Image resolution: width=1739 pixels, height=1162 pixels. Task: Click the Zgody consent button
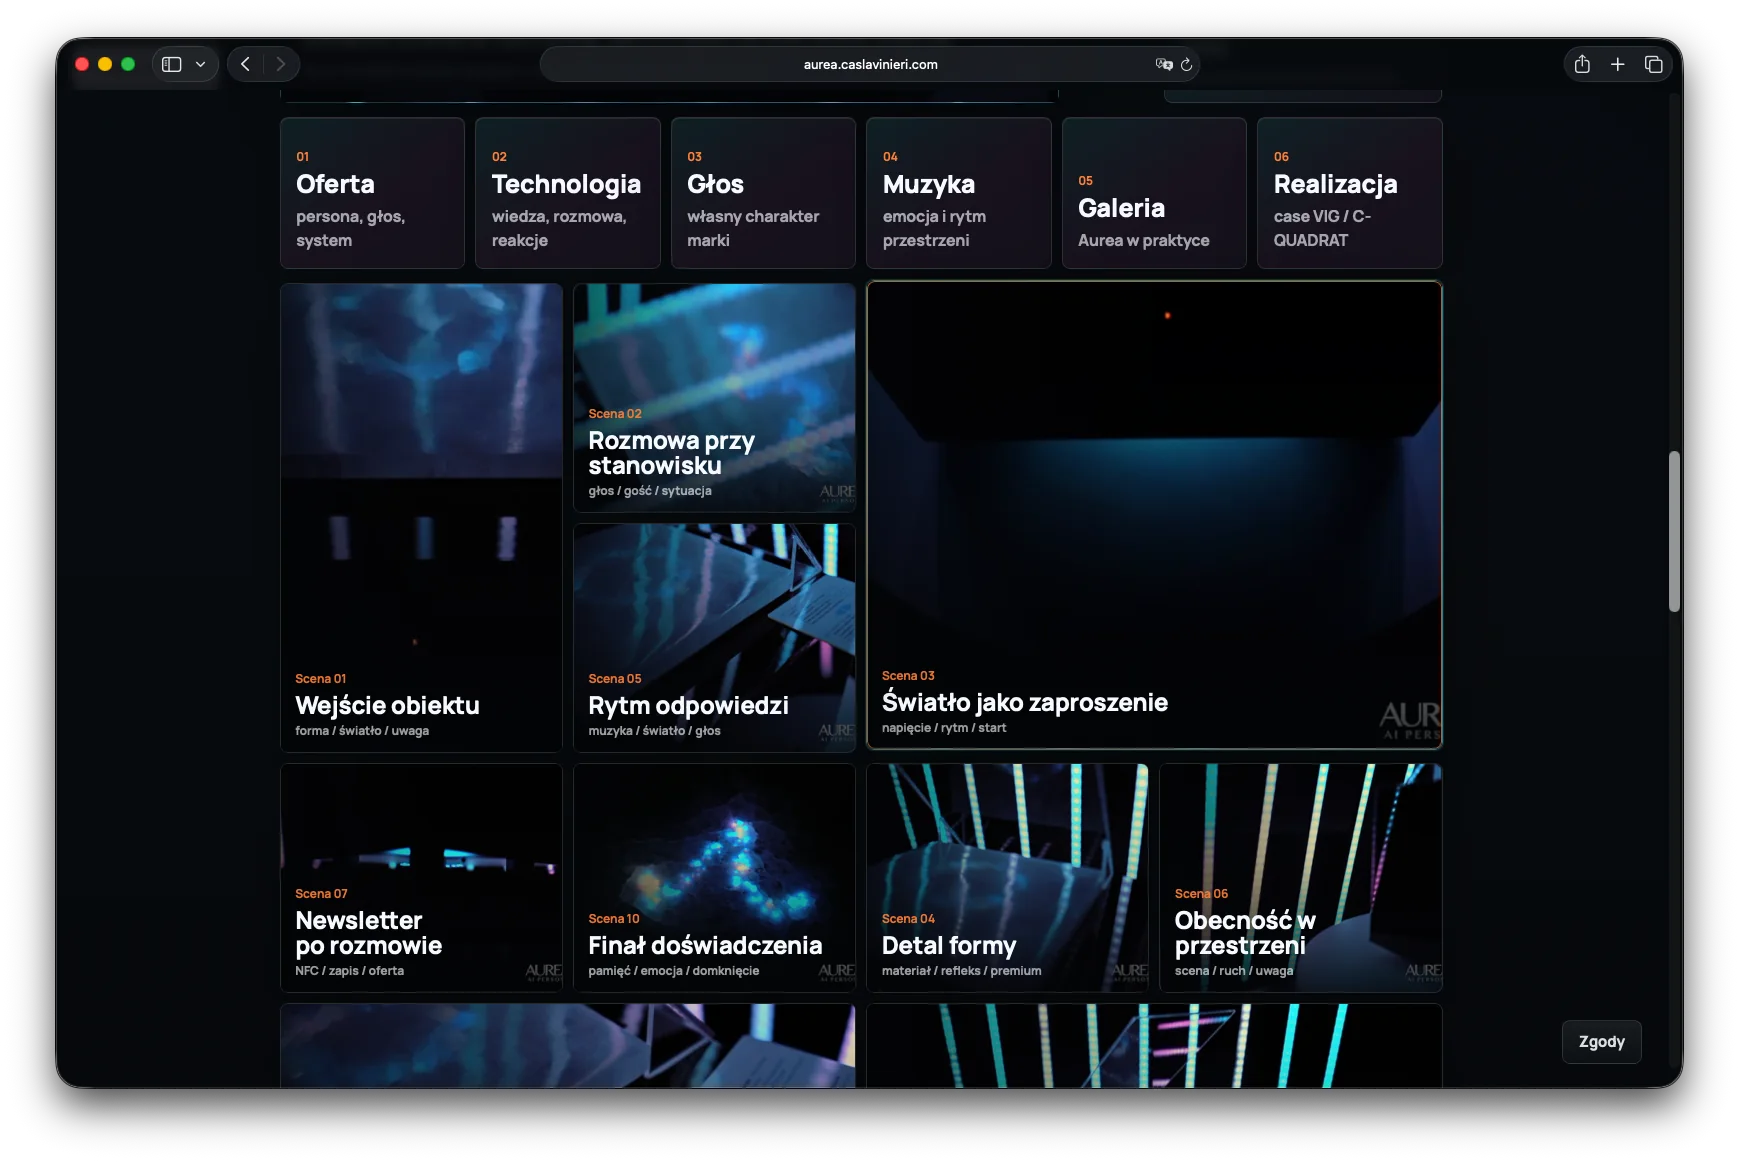1602,1042
